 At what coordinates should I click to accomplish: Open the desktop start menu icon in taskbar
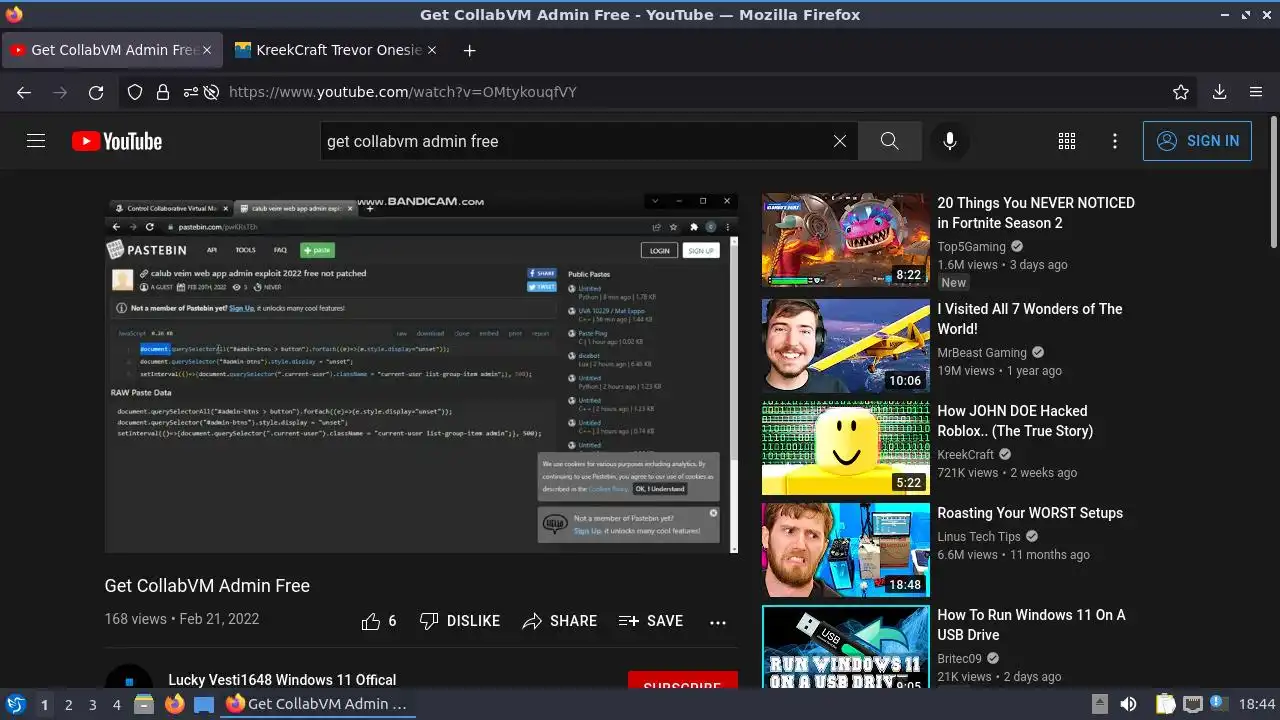[15, 704]
